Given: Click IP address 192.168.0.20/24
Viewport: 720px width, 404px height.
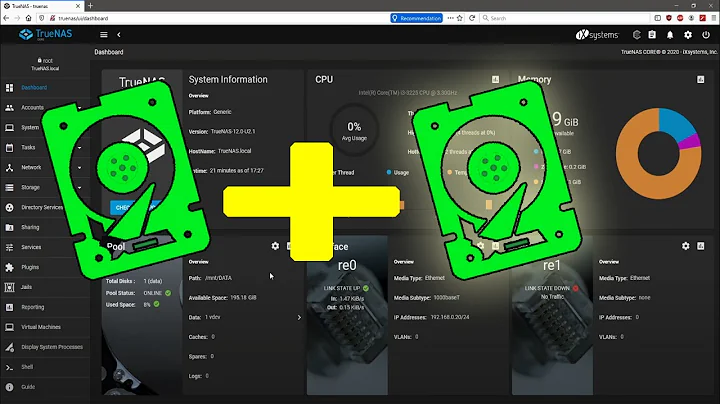Looking at the screenshot, I should [450, 317].
